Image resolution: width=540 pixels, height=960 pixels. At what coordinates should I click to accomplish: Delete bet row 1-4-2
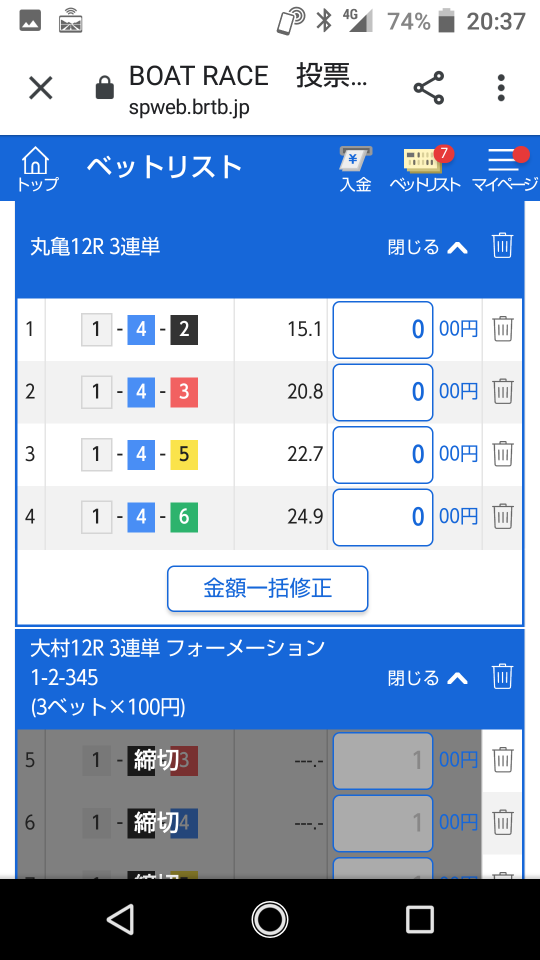[x=503, y=329]
